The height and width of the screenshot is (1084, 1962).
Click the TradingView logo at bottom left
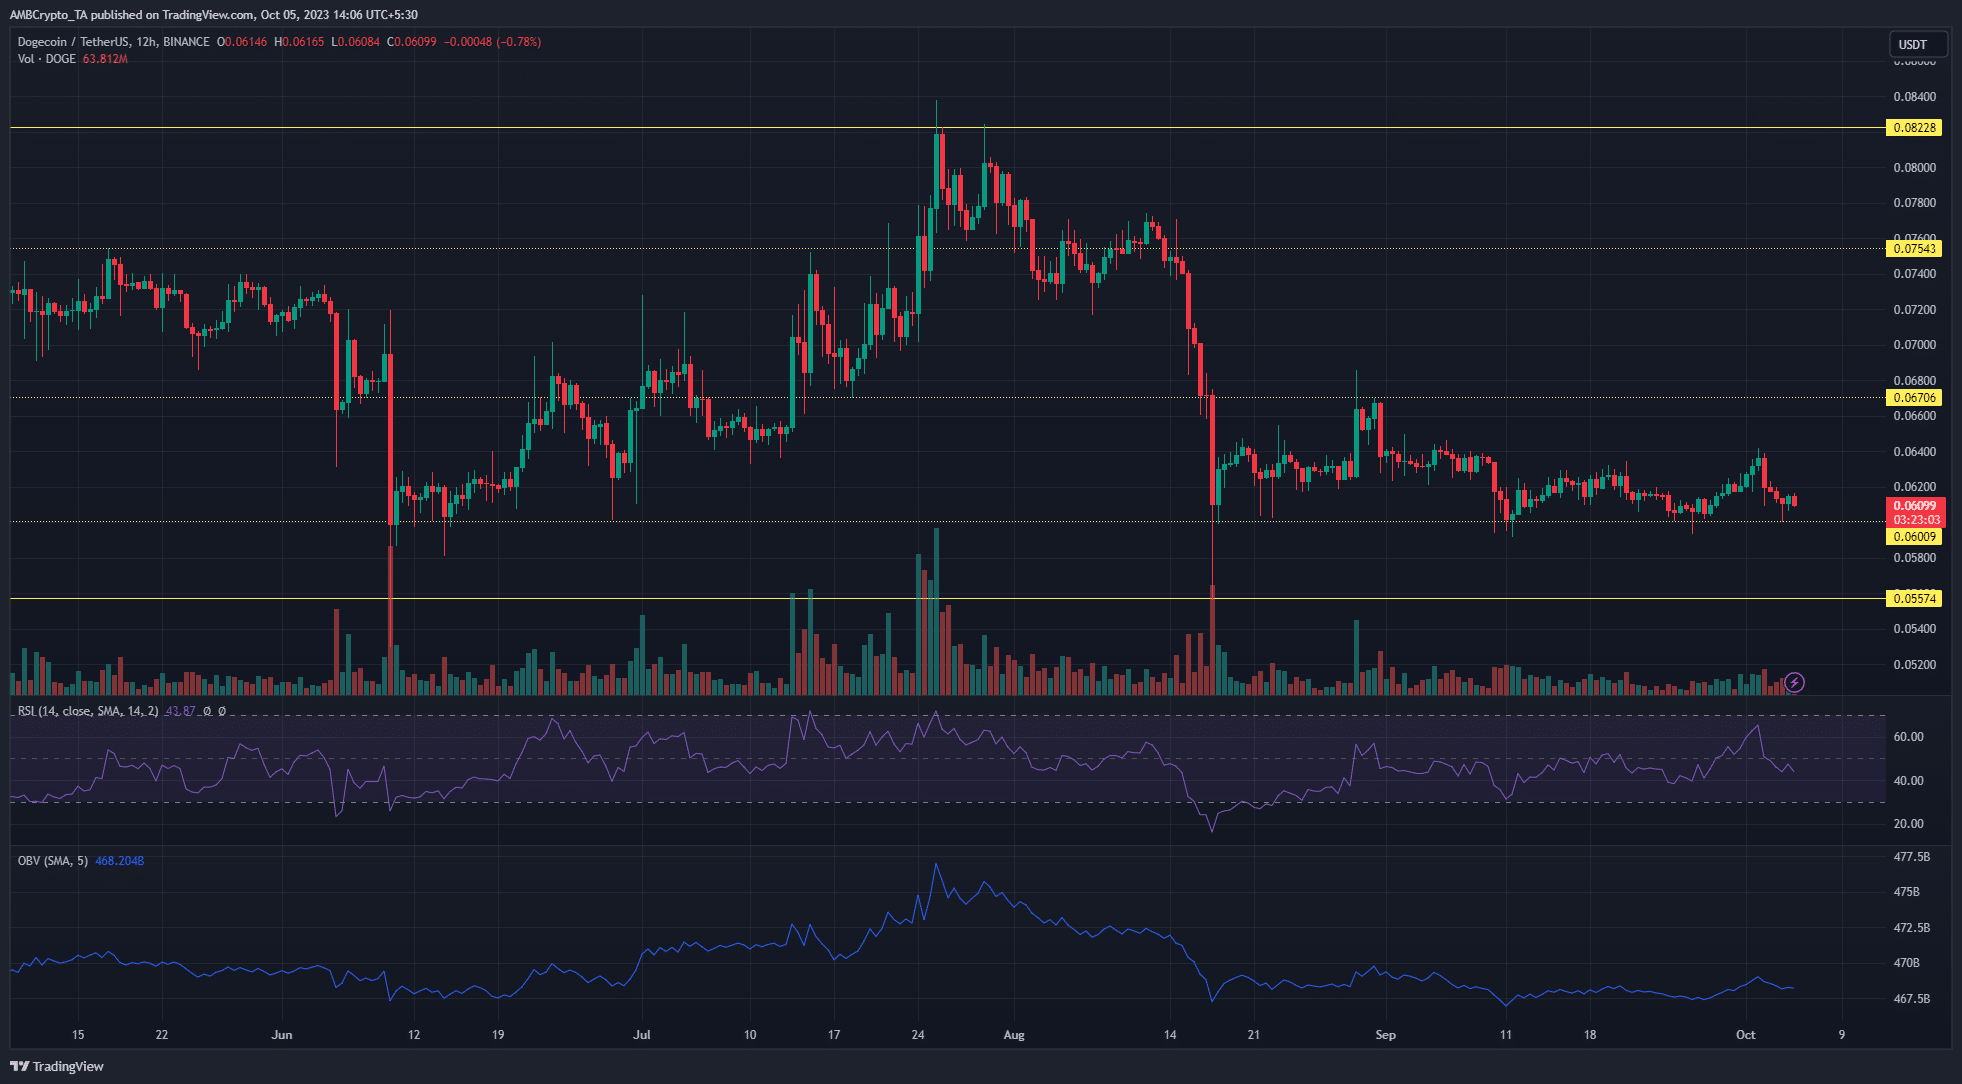click(x=57, y=1066)
